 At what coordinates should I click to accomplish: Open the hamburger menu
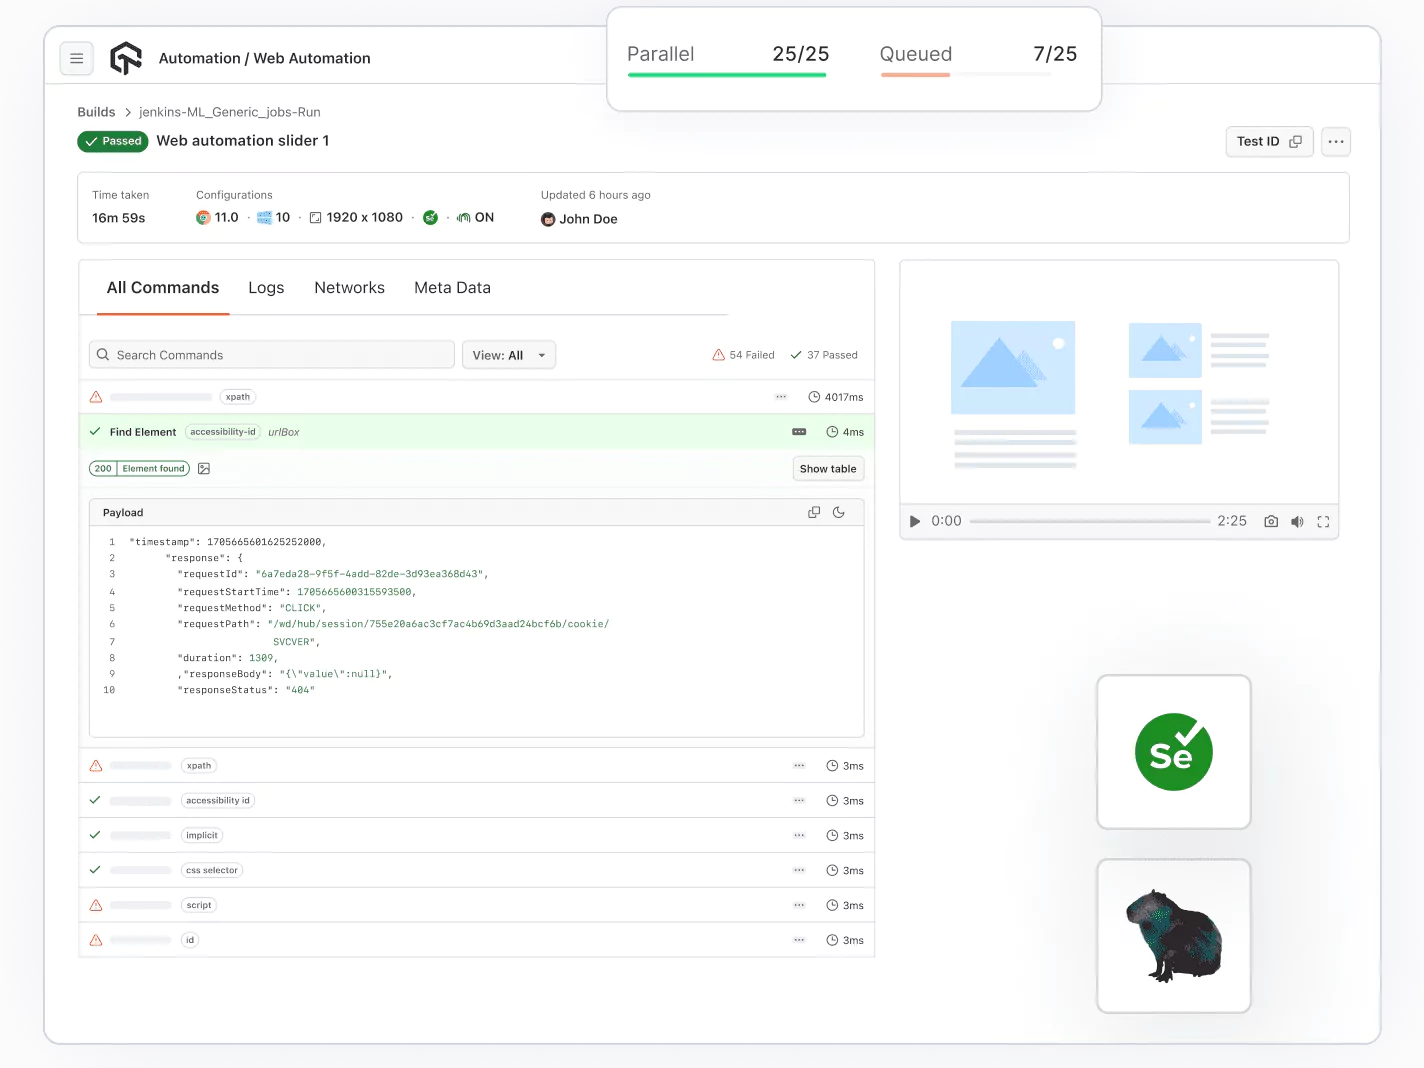click(77, 59)
